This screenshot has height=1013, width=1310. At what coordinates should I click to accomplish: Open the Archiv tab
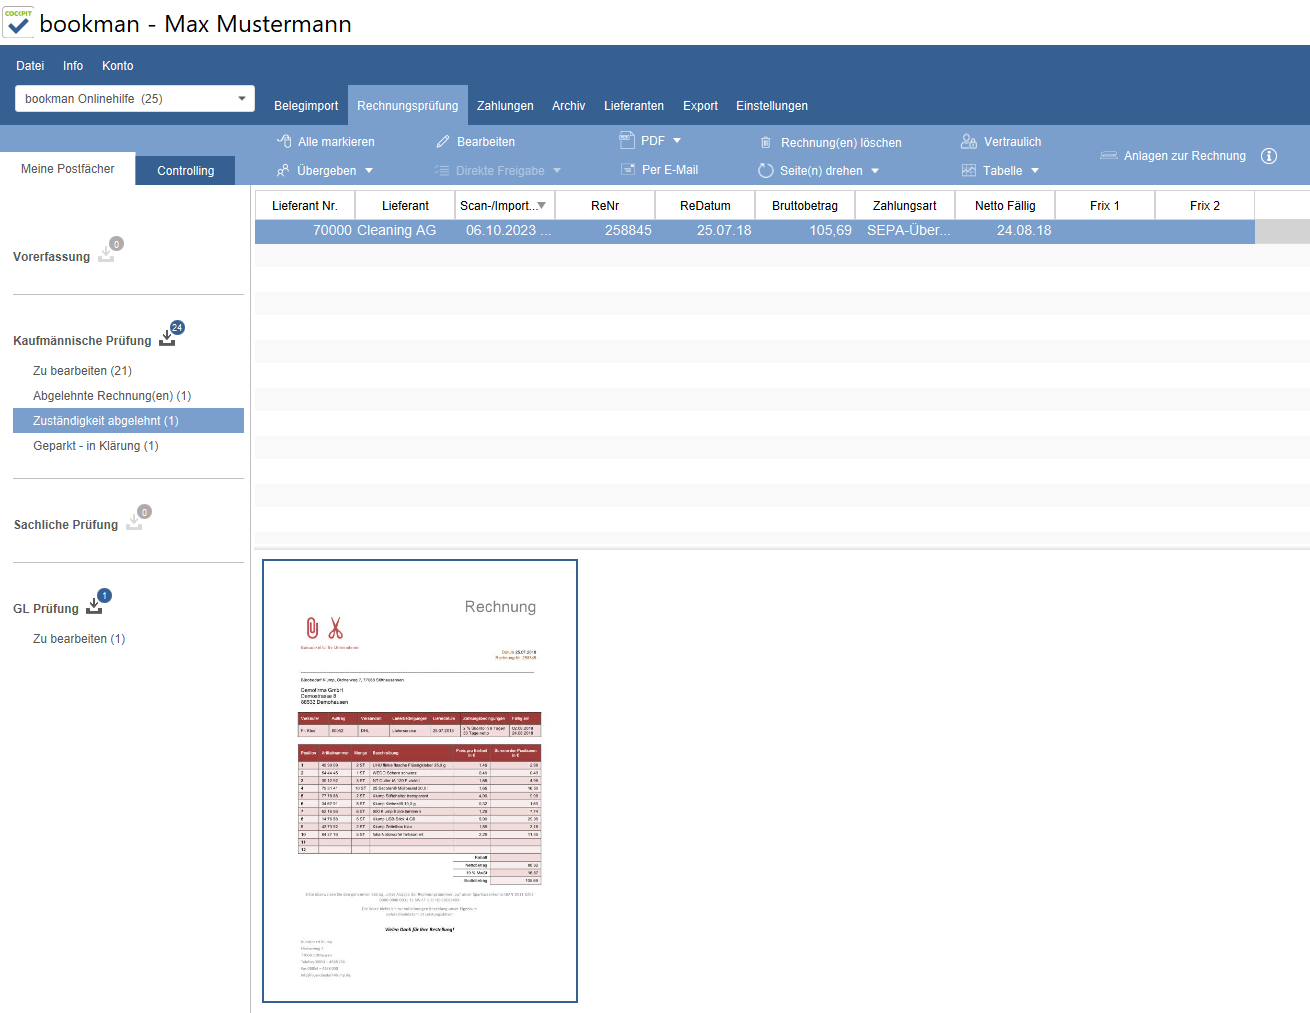pyautogui.click(x=569, y=106)
